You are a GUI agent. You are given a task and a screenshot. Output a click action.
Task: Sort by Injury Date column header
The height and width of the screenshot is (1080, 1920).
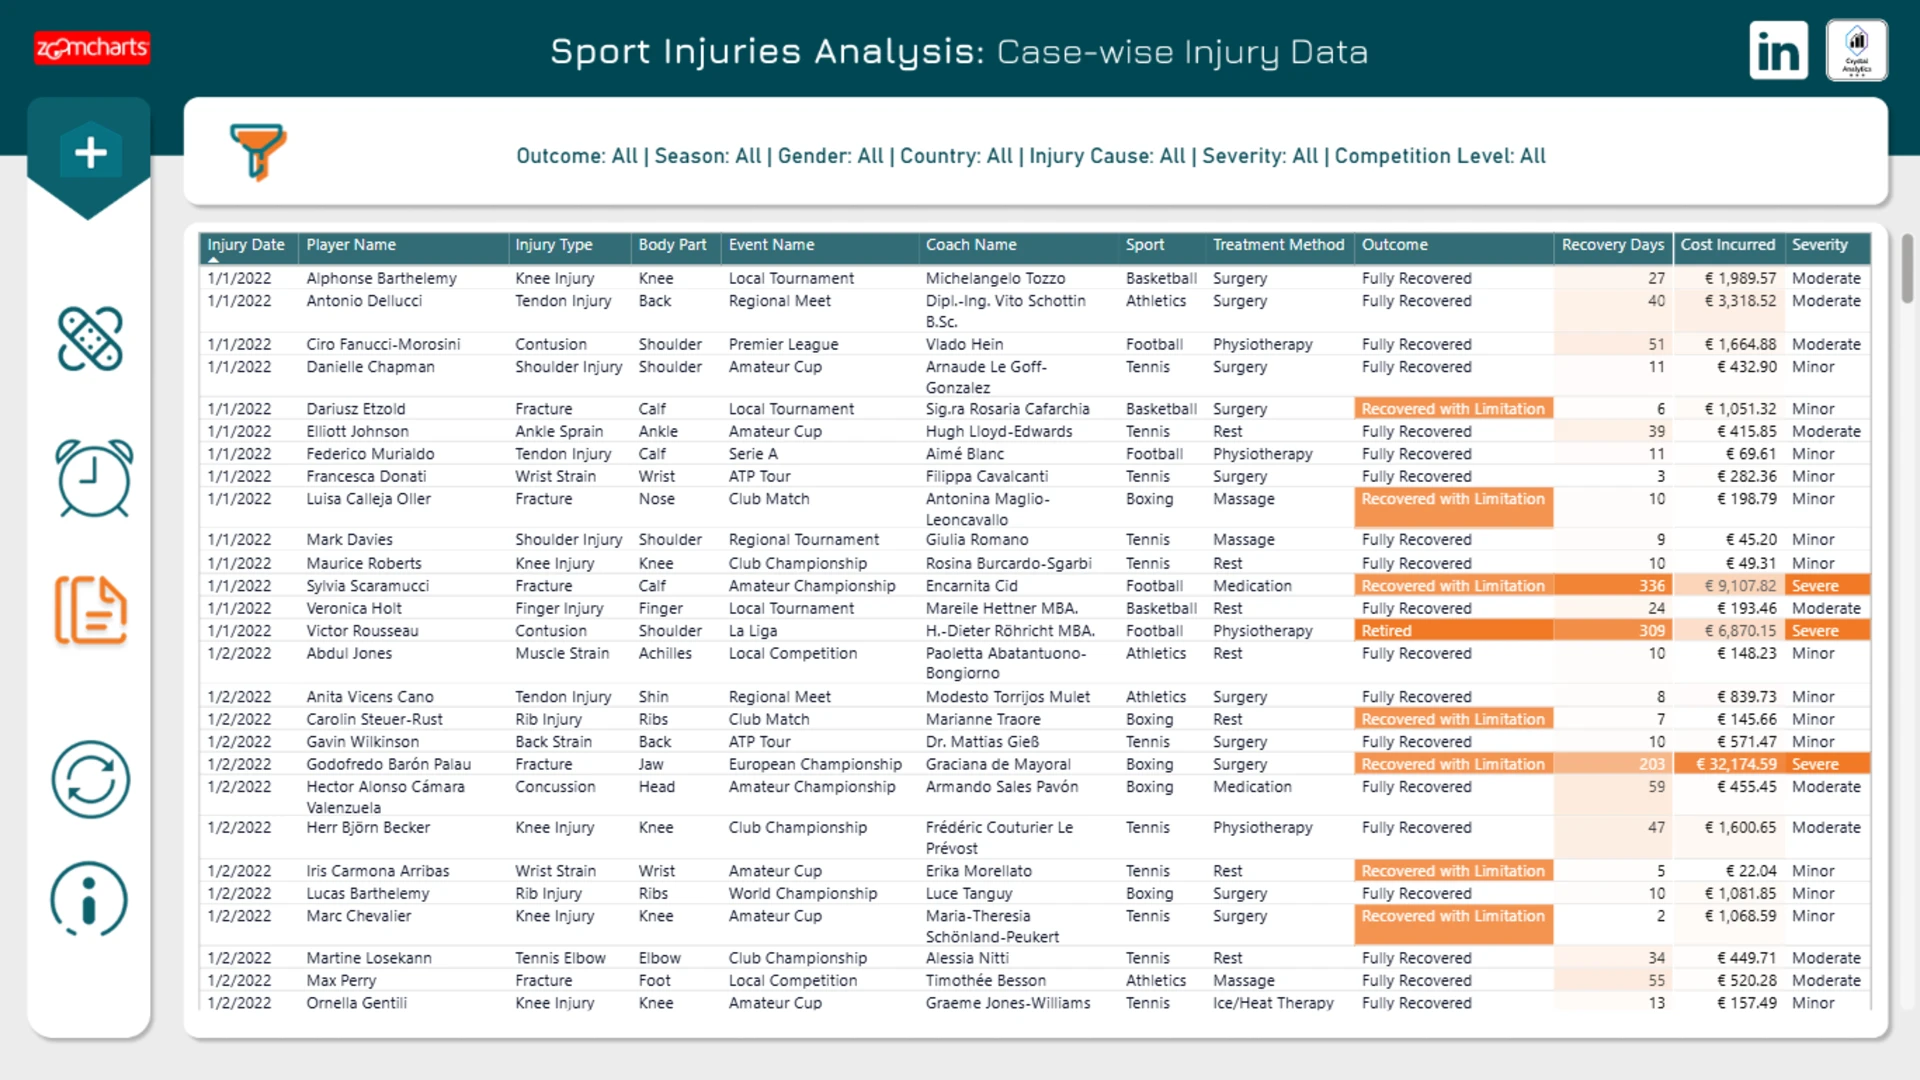point(246,245)
